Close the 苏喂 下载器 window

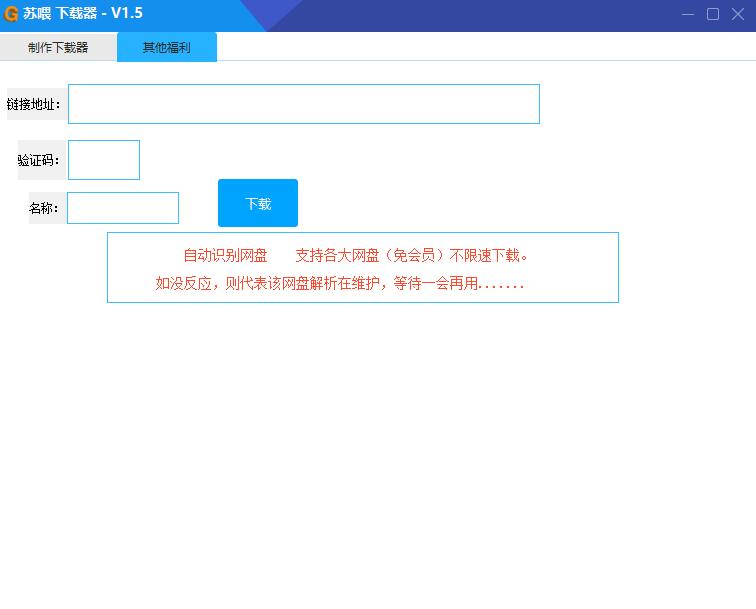[x=738, y=14]
